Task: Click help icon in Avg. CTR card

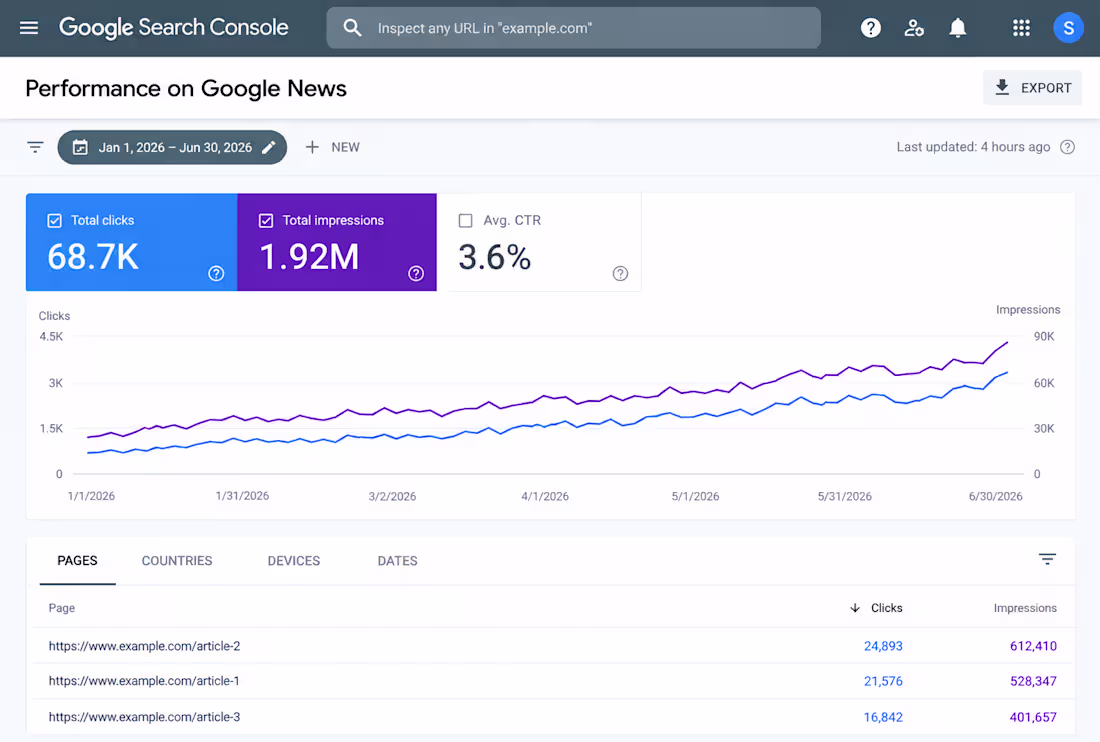Action: [x=620, y=274]
